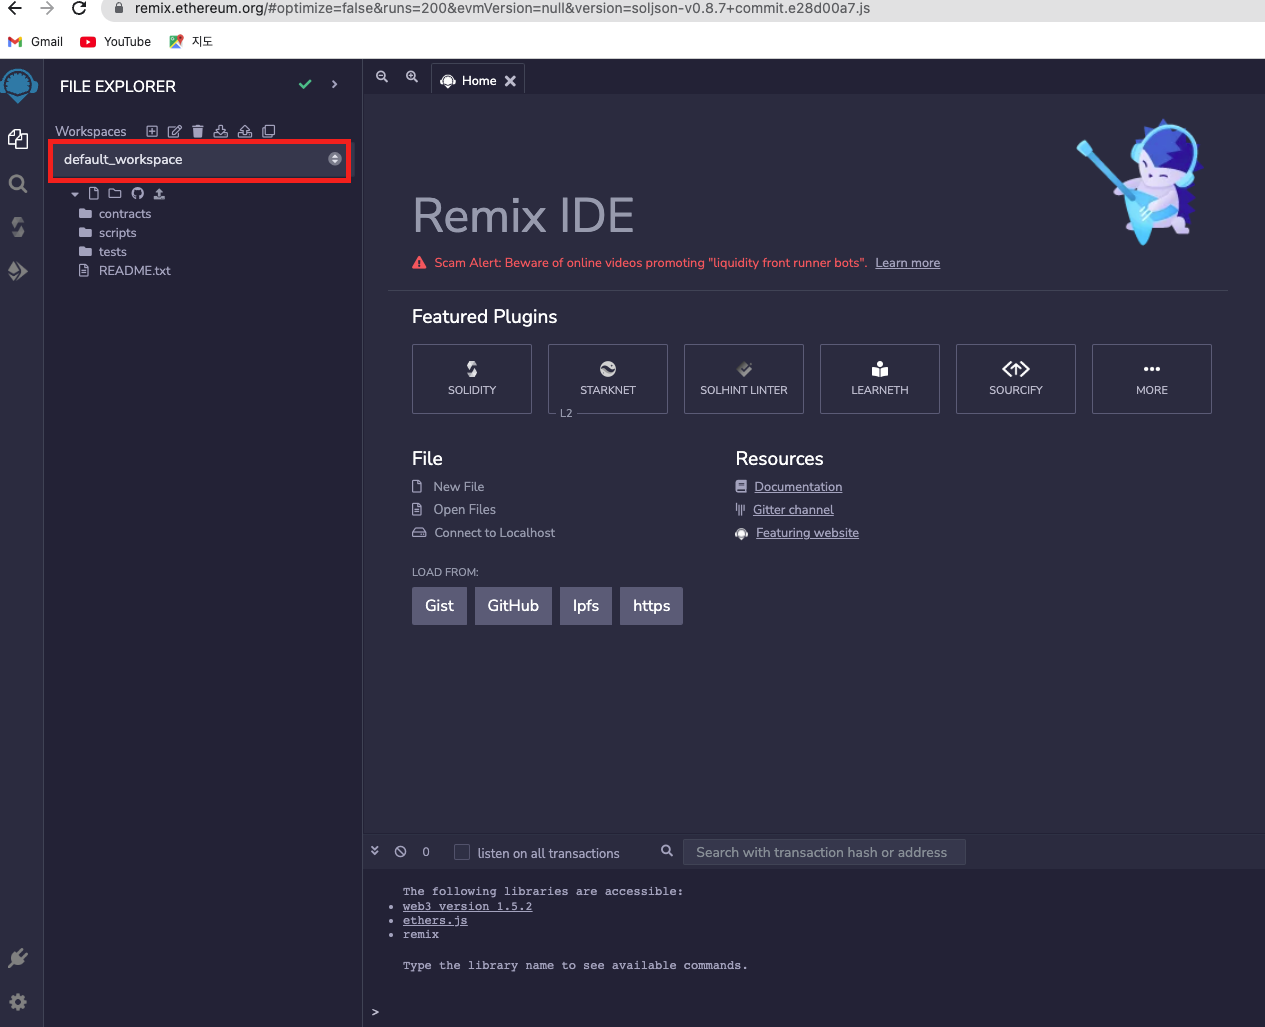Open the Documentation resource link
The height and width of the screenshot is (1027, 1265).
point(798,487)
